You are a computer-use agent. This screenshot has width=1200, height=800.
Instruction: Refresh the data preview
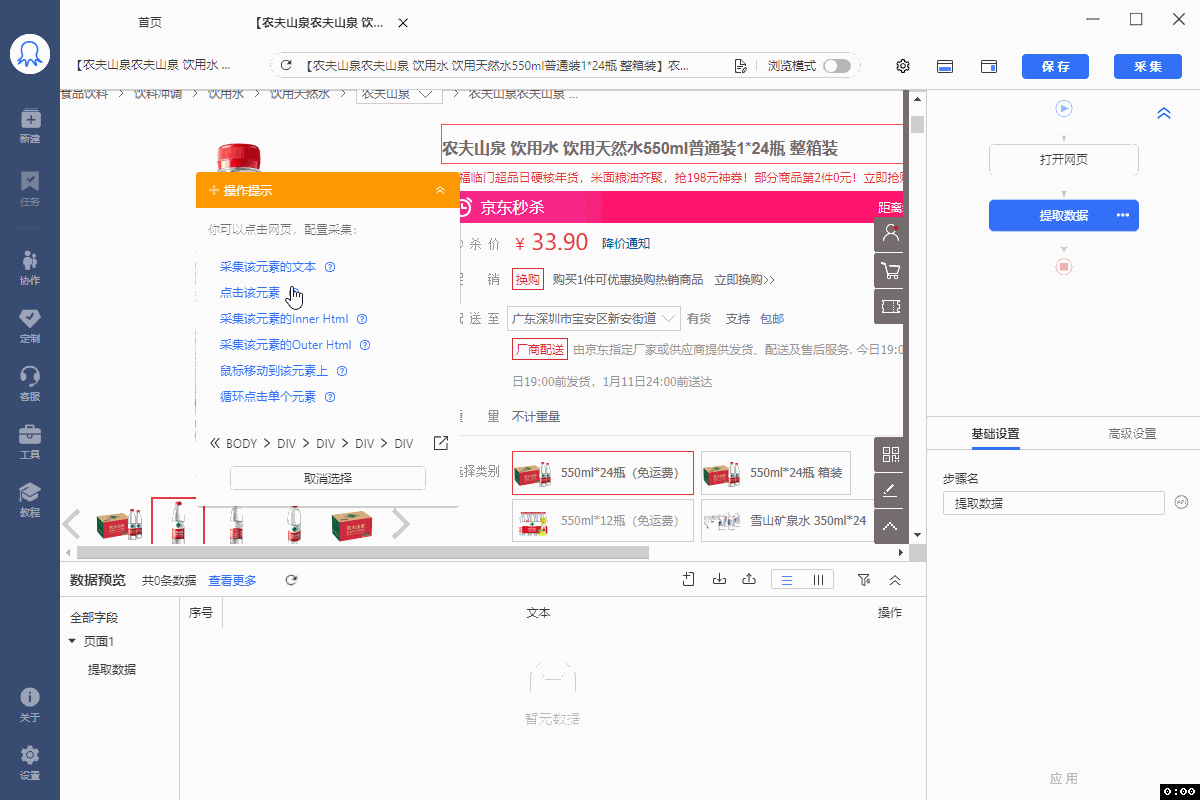(291, 580)
